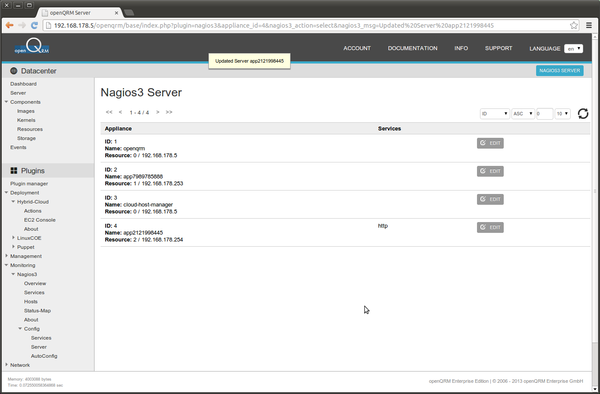Reload the page with browser refresh icon
This screenshot has width=600, height=394.
(x=34, y=25)
